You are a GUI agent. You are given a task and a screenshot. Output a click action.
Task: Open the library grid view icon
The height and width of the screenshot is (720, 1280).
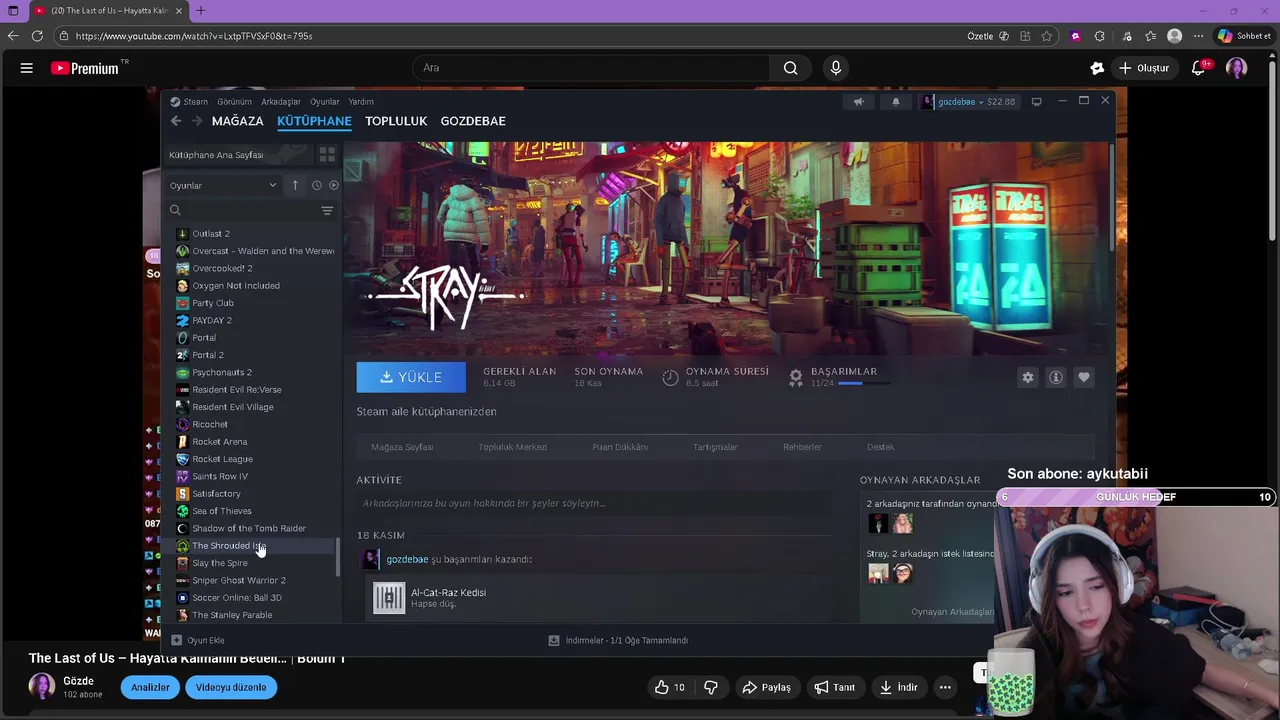coord(327,155)
